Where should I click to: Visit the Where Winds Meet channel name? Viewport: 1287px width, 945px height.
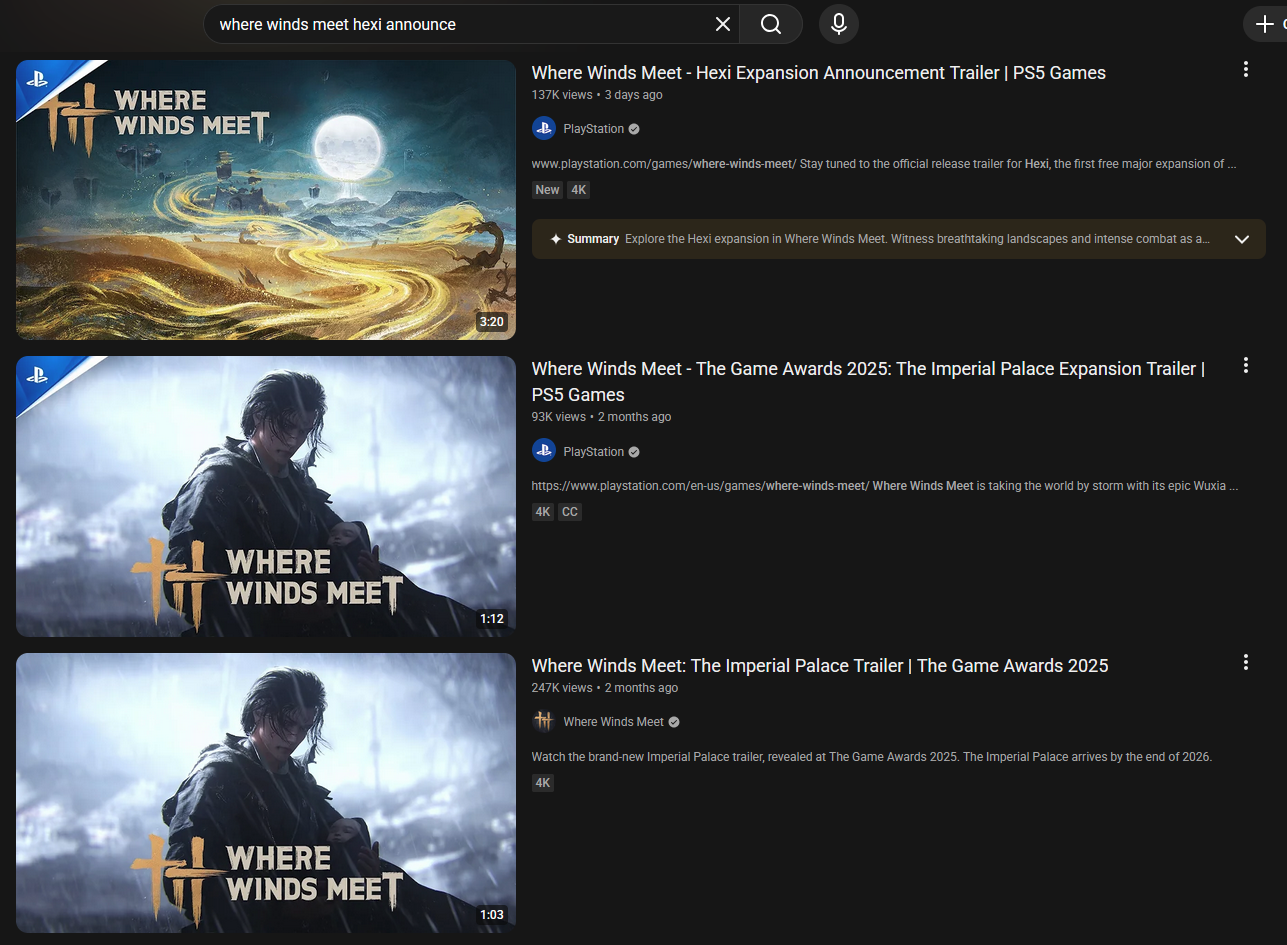point(614,722)
